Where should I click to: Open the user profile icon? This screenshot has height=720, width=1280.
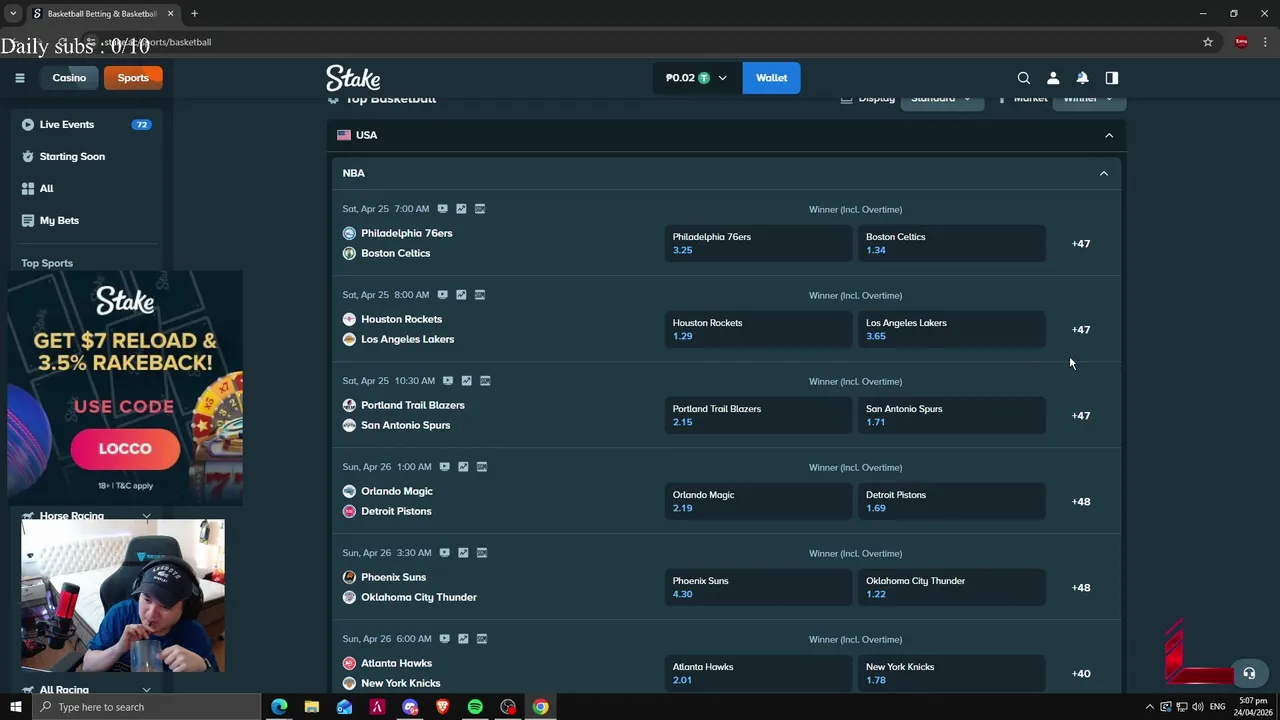tap(1053, 78)
